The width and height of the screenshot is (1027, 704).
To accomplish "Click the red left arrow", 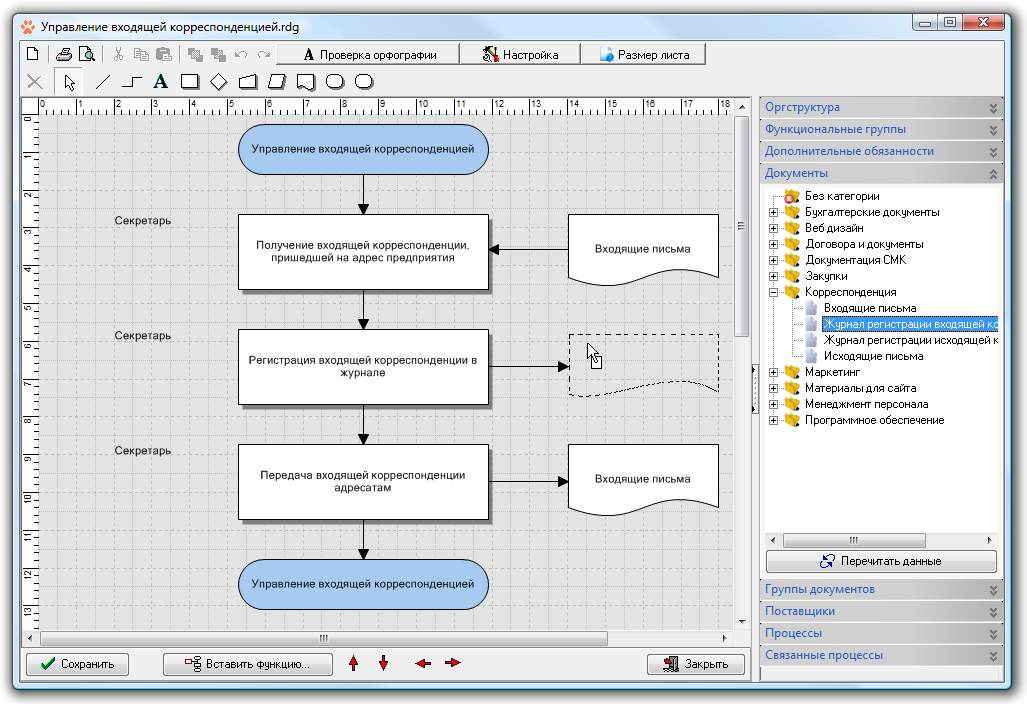I will coord(423,663).
